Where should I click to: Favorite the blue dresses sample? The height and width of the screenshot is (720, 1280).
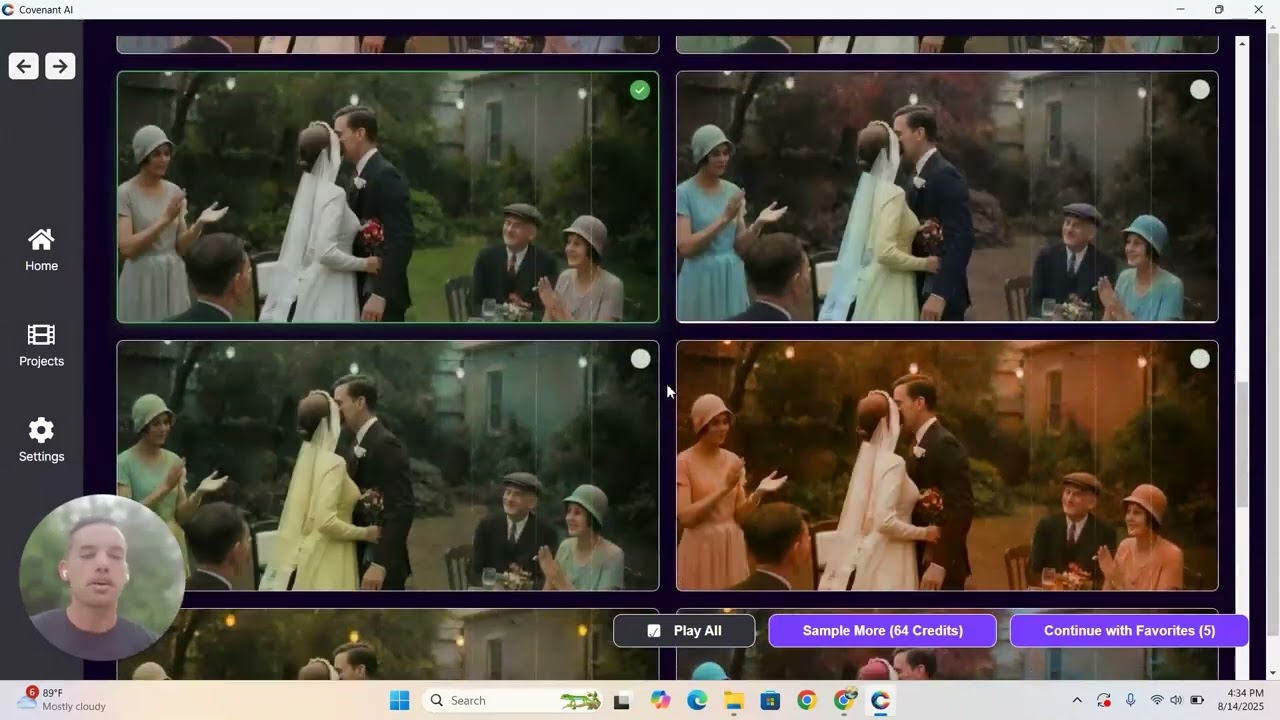click(1200, 90)
